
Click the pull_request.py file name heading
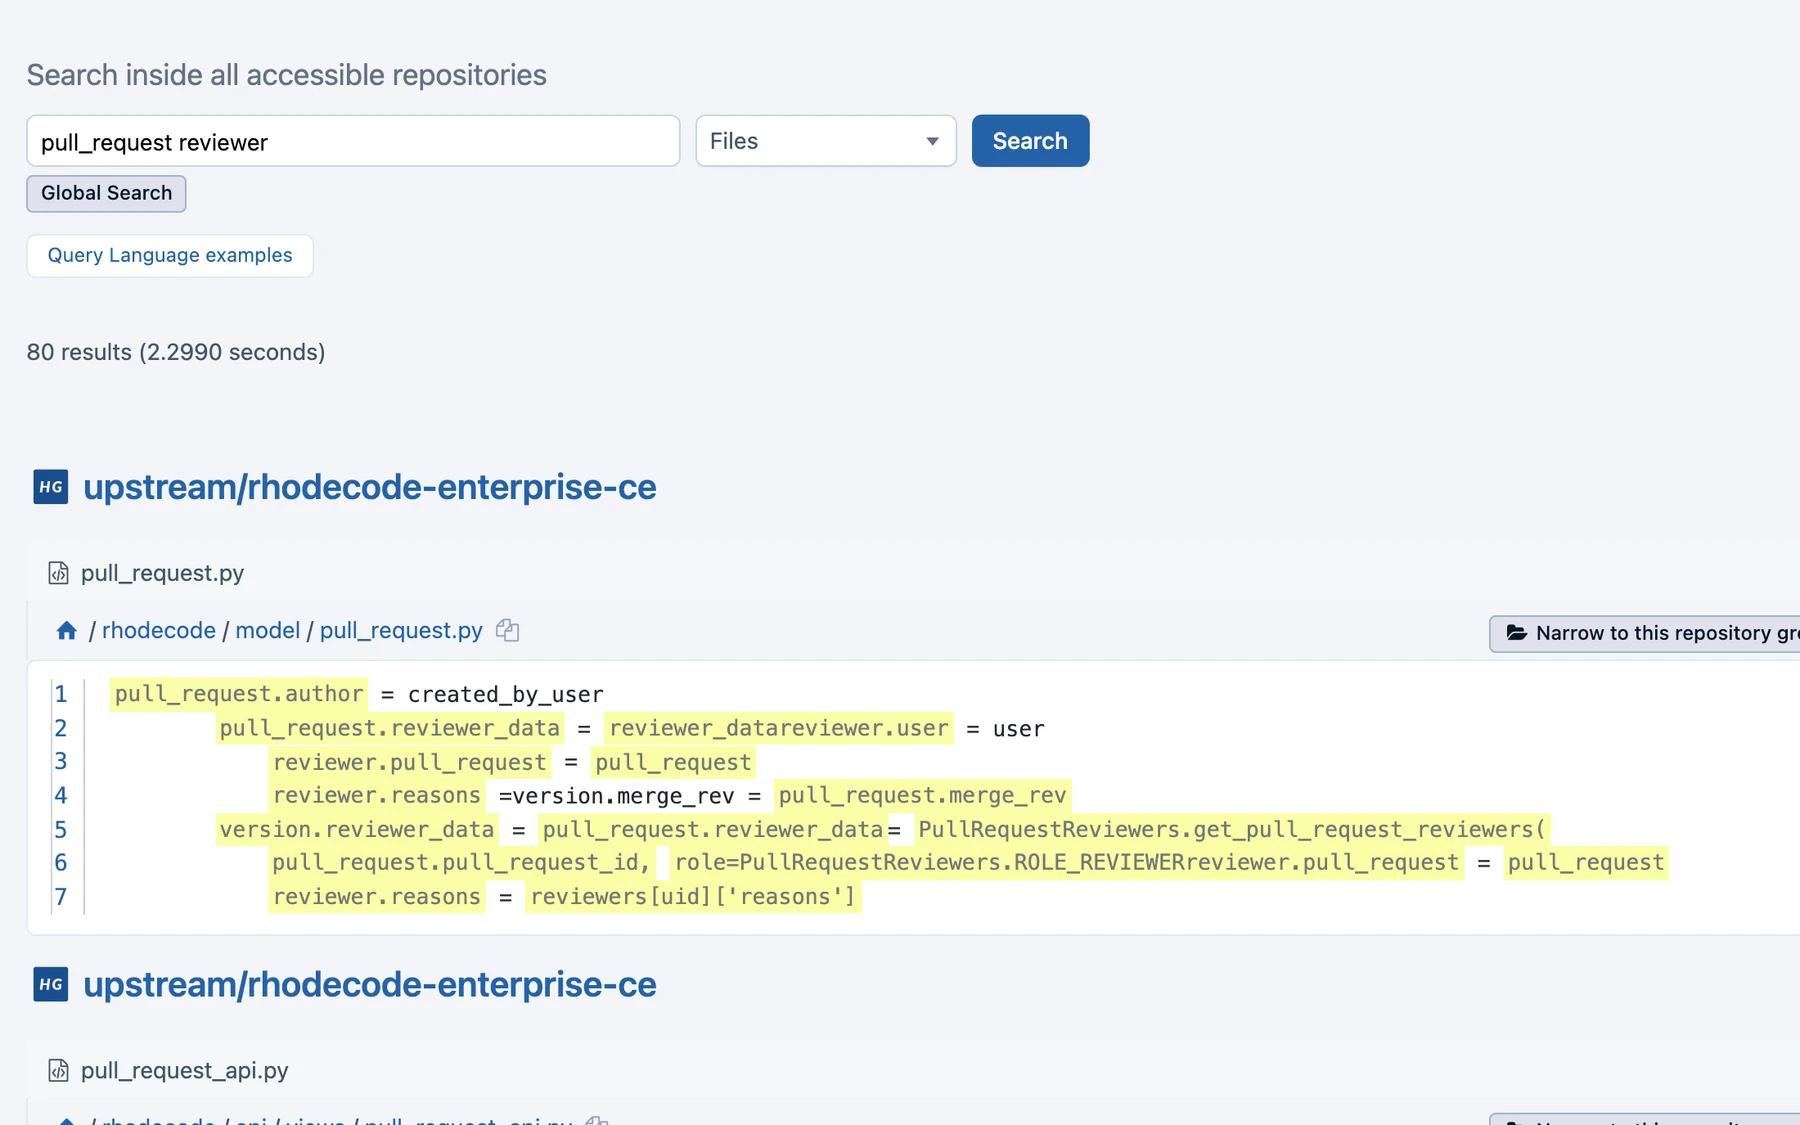(162, 573)
